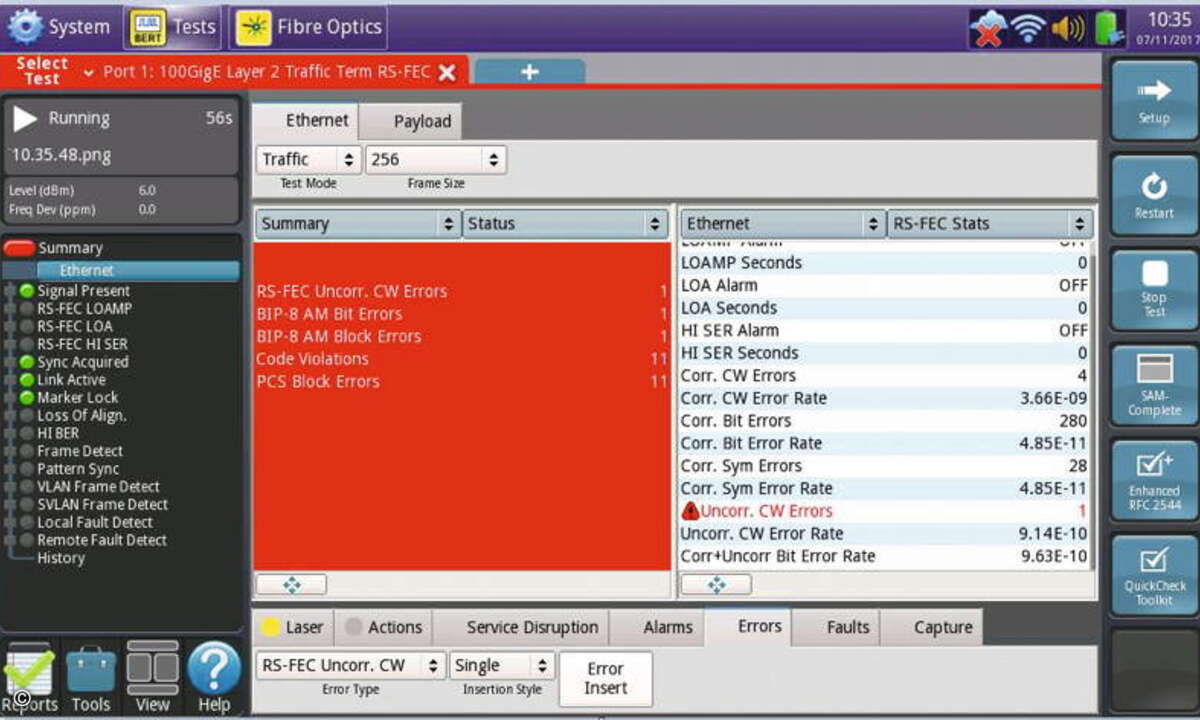Open the Traffic test mode dropdown

pos(308,159)
